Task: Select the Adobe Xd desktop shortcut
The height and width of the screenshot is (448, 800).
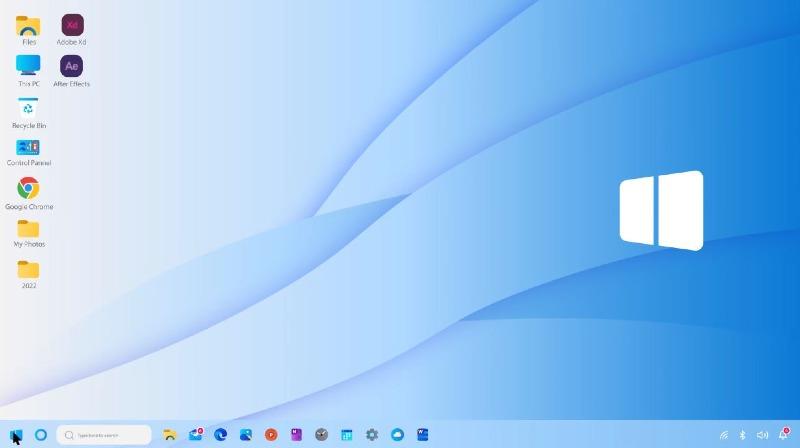Action: click(x=72, y=26)
